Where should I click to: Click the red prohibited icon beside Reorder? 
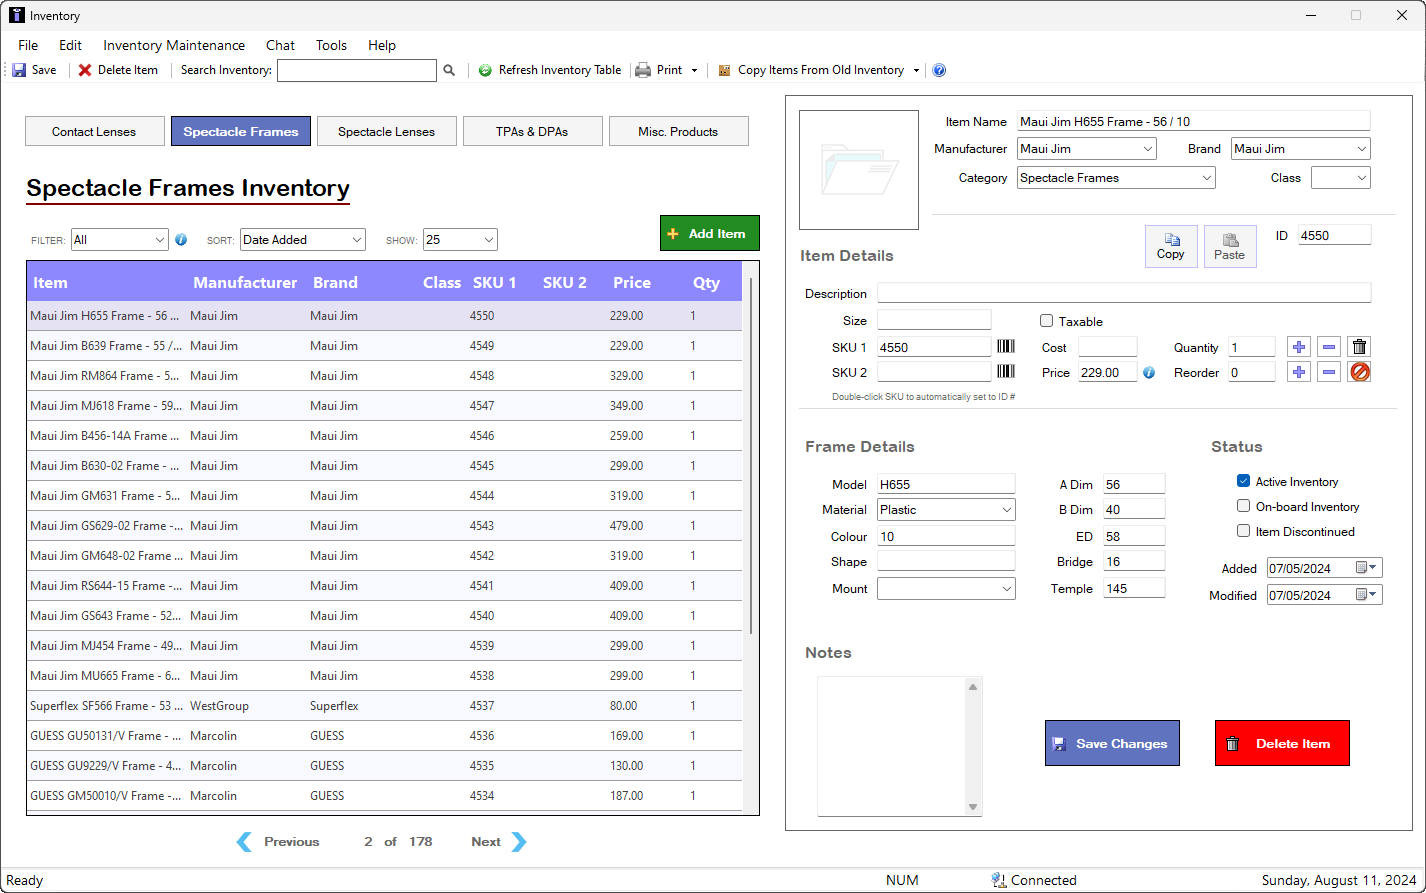click(x=1359, y=372)
